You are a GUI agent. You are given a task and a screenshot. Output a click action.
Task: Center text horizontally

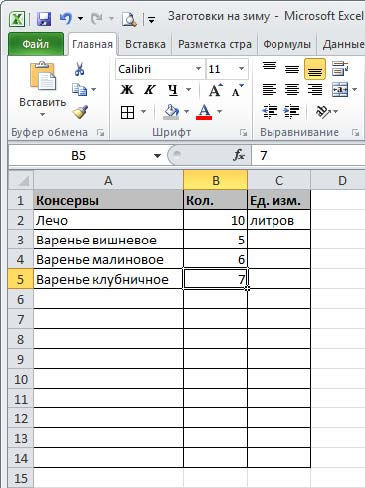[x=292, y=89]
